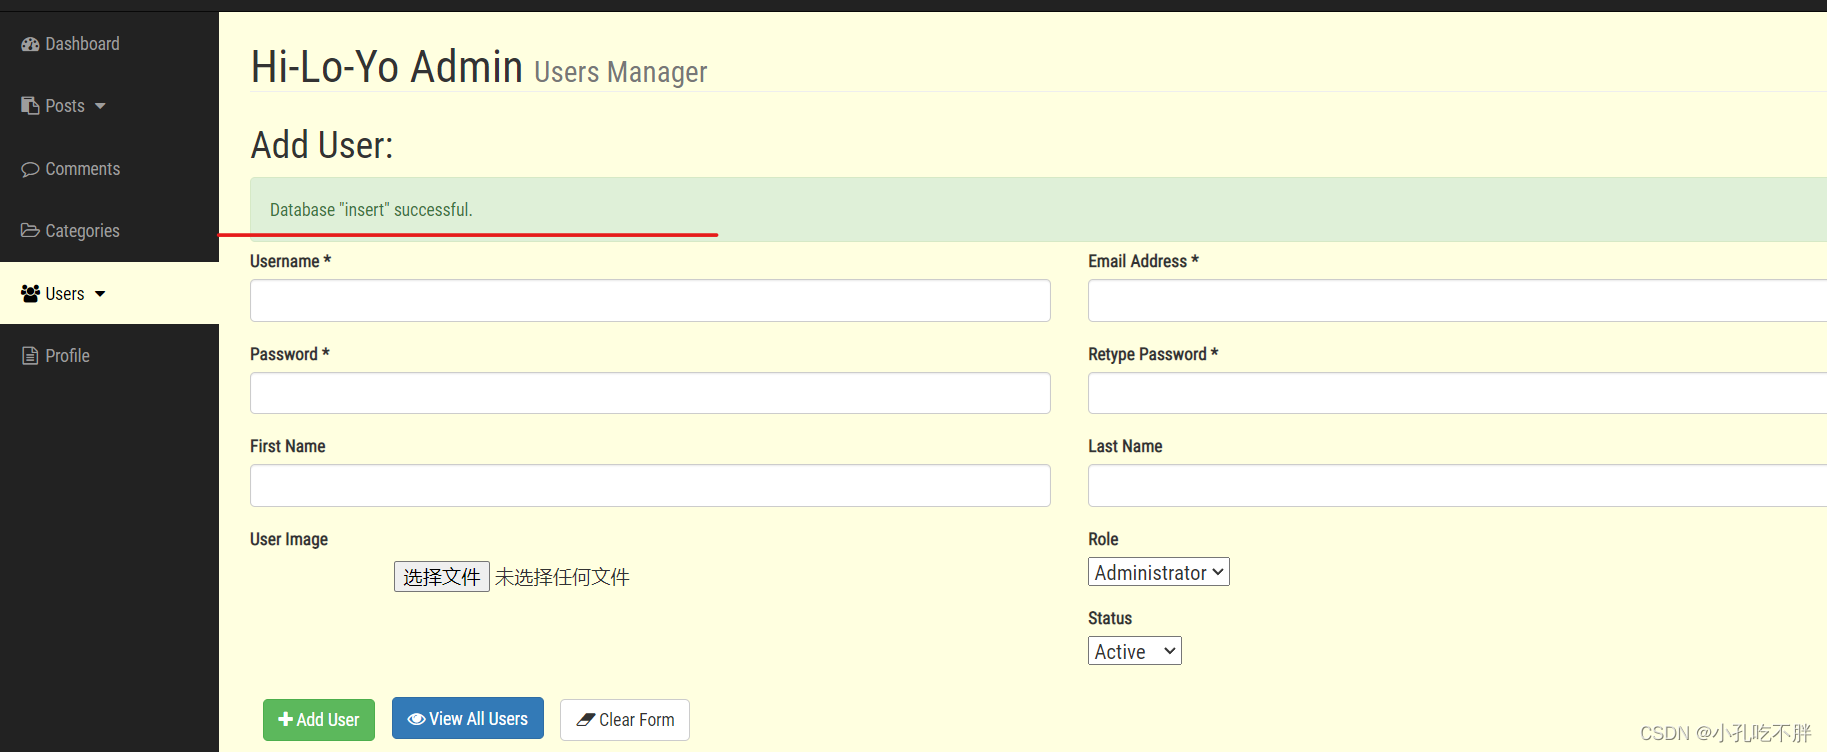Focus the Email Address input field

1457,301
